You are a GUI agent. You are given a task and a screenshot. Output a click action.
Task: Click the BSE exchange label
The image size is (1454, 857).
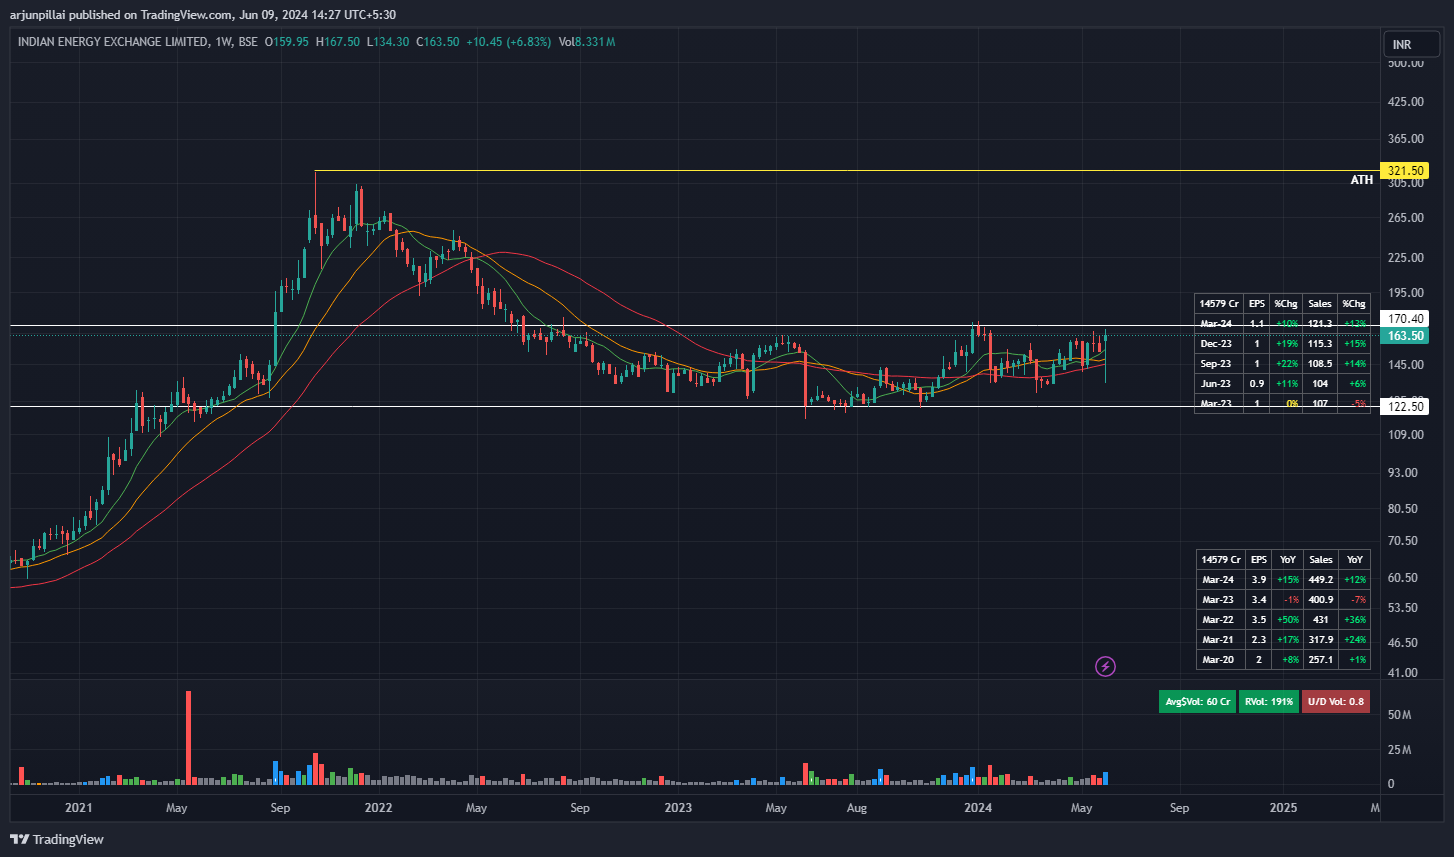(249, 42)
